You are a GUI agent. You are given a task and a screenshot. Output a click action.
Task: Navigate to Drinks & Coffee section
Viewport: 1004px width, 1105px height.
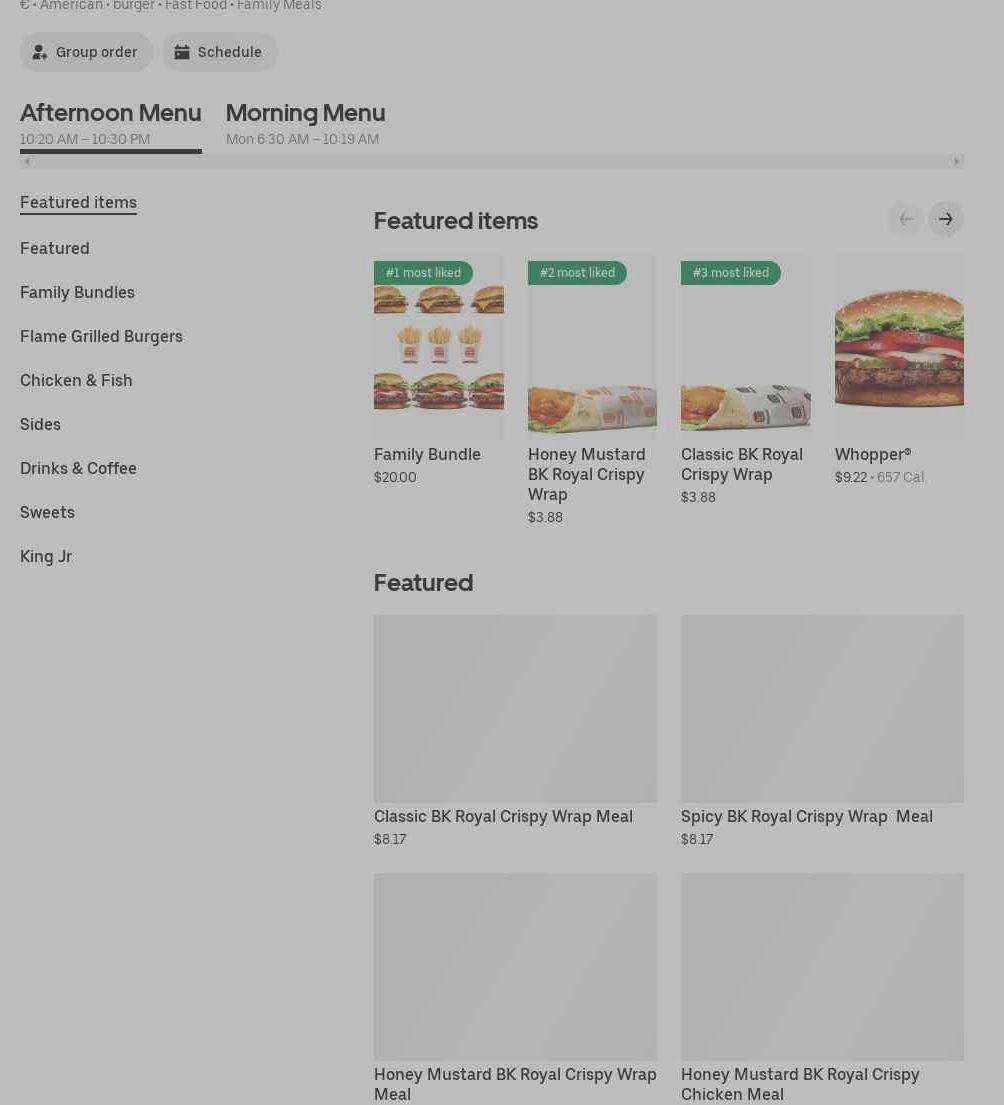click(78, 468)
